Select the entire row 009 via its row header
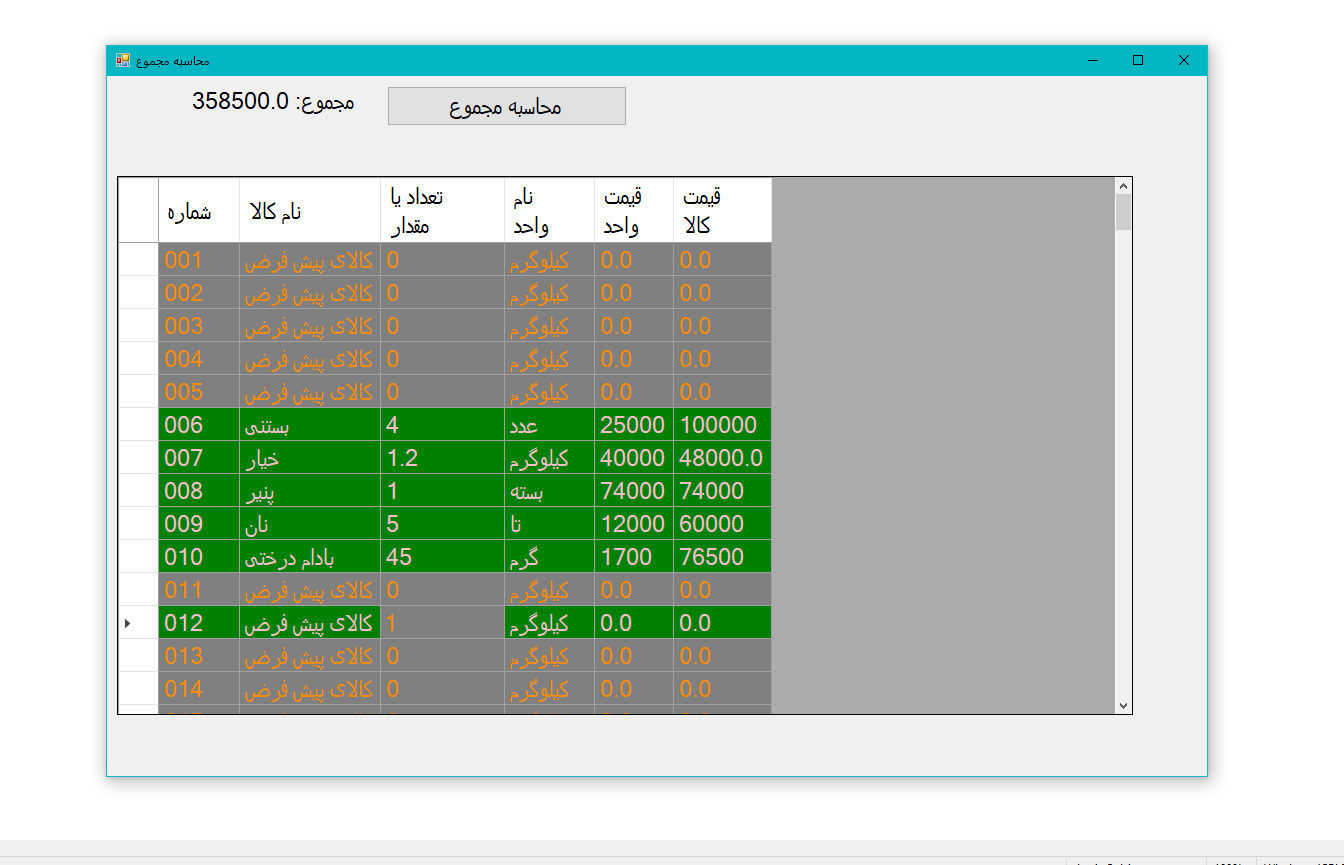This screenshot has width=1344, height=865. [x=138, y=524]
